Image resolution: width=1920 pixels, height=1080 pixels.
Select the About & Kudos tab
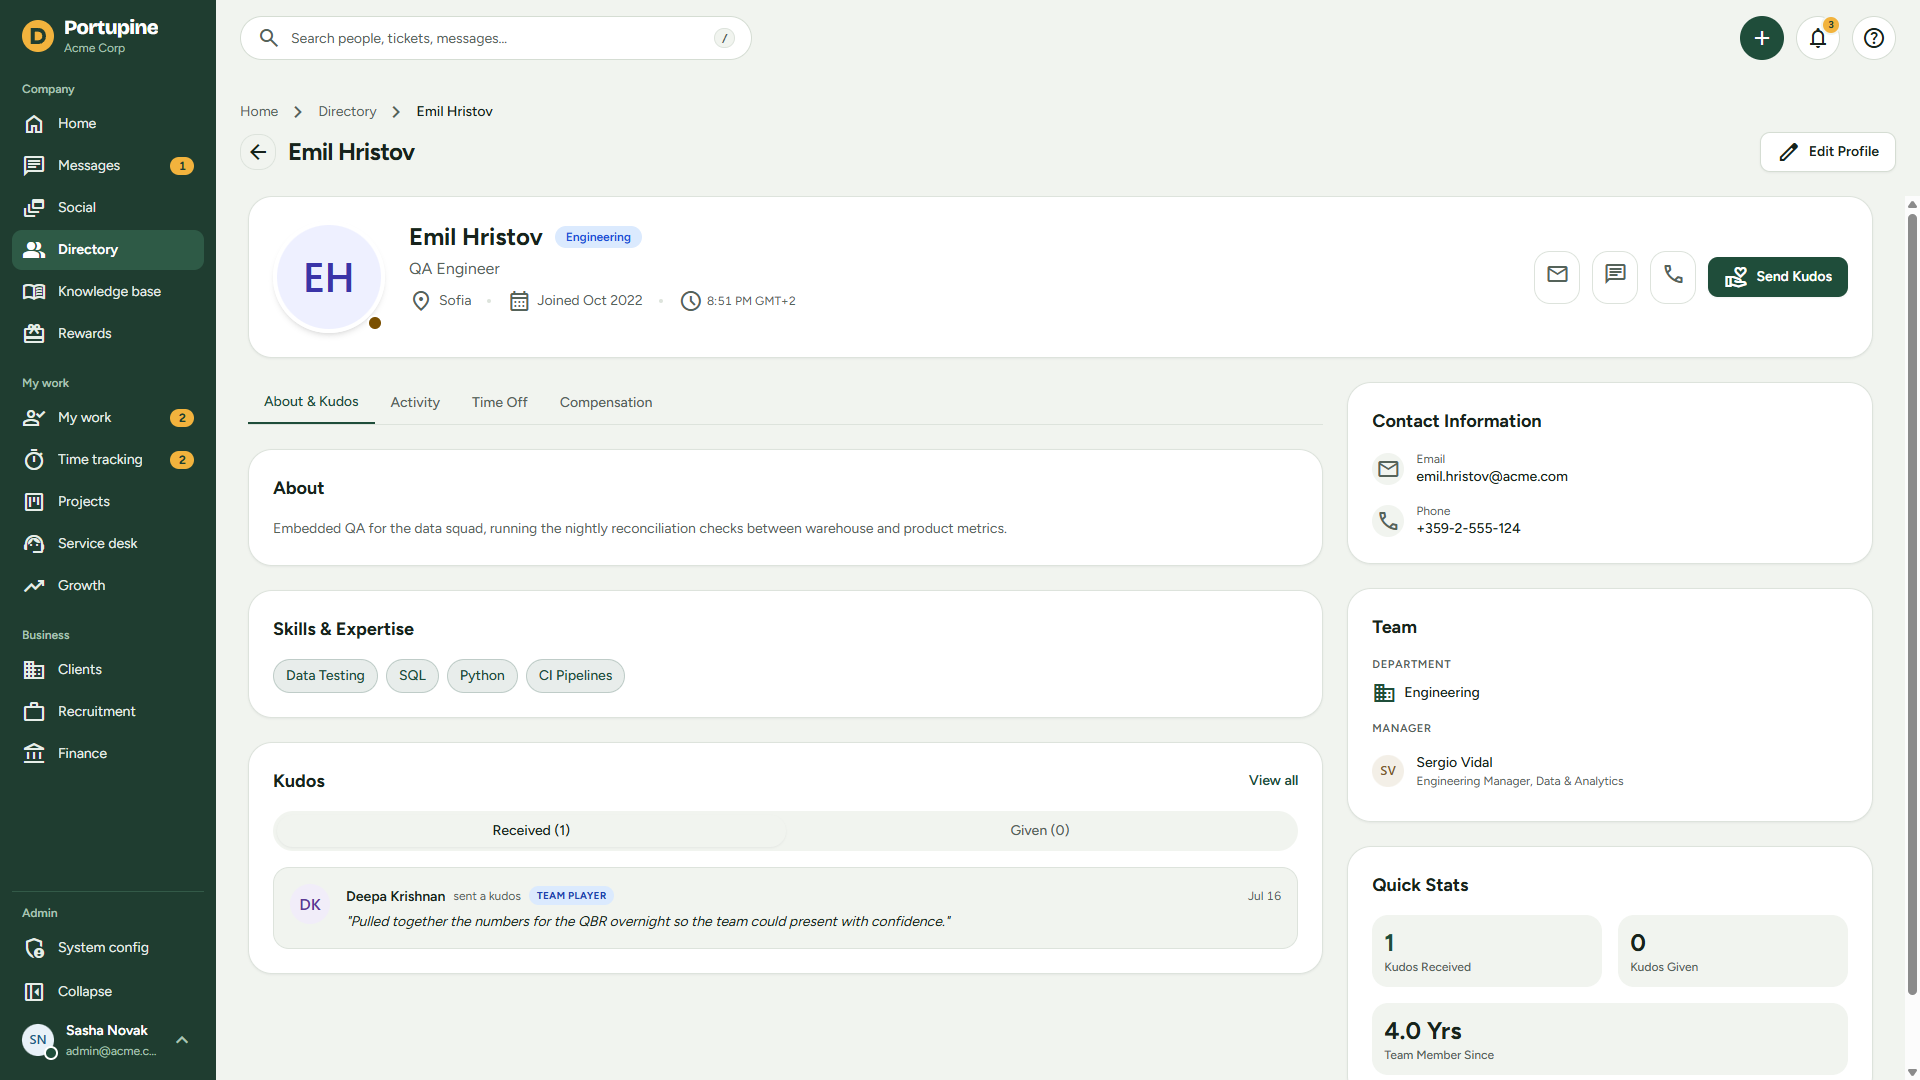click(311, 402)
